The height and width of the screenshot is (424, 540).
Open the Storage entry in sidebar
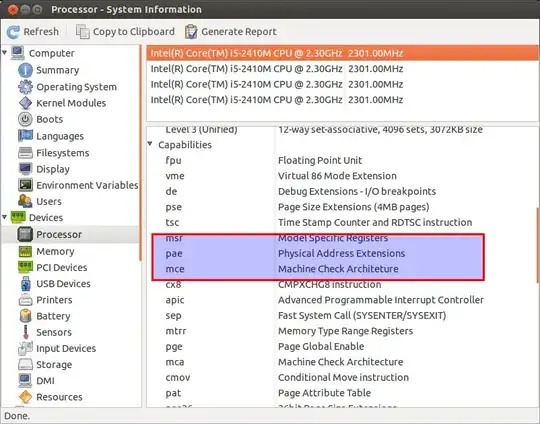coord(54,364)
